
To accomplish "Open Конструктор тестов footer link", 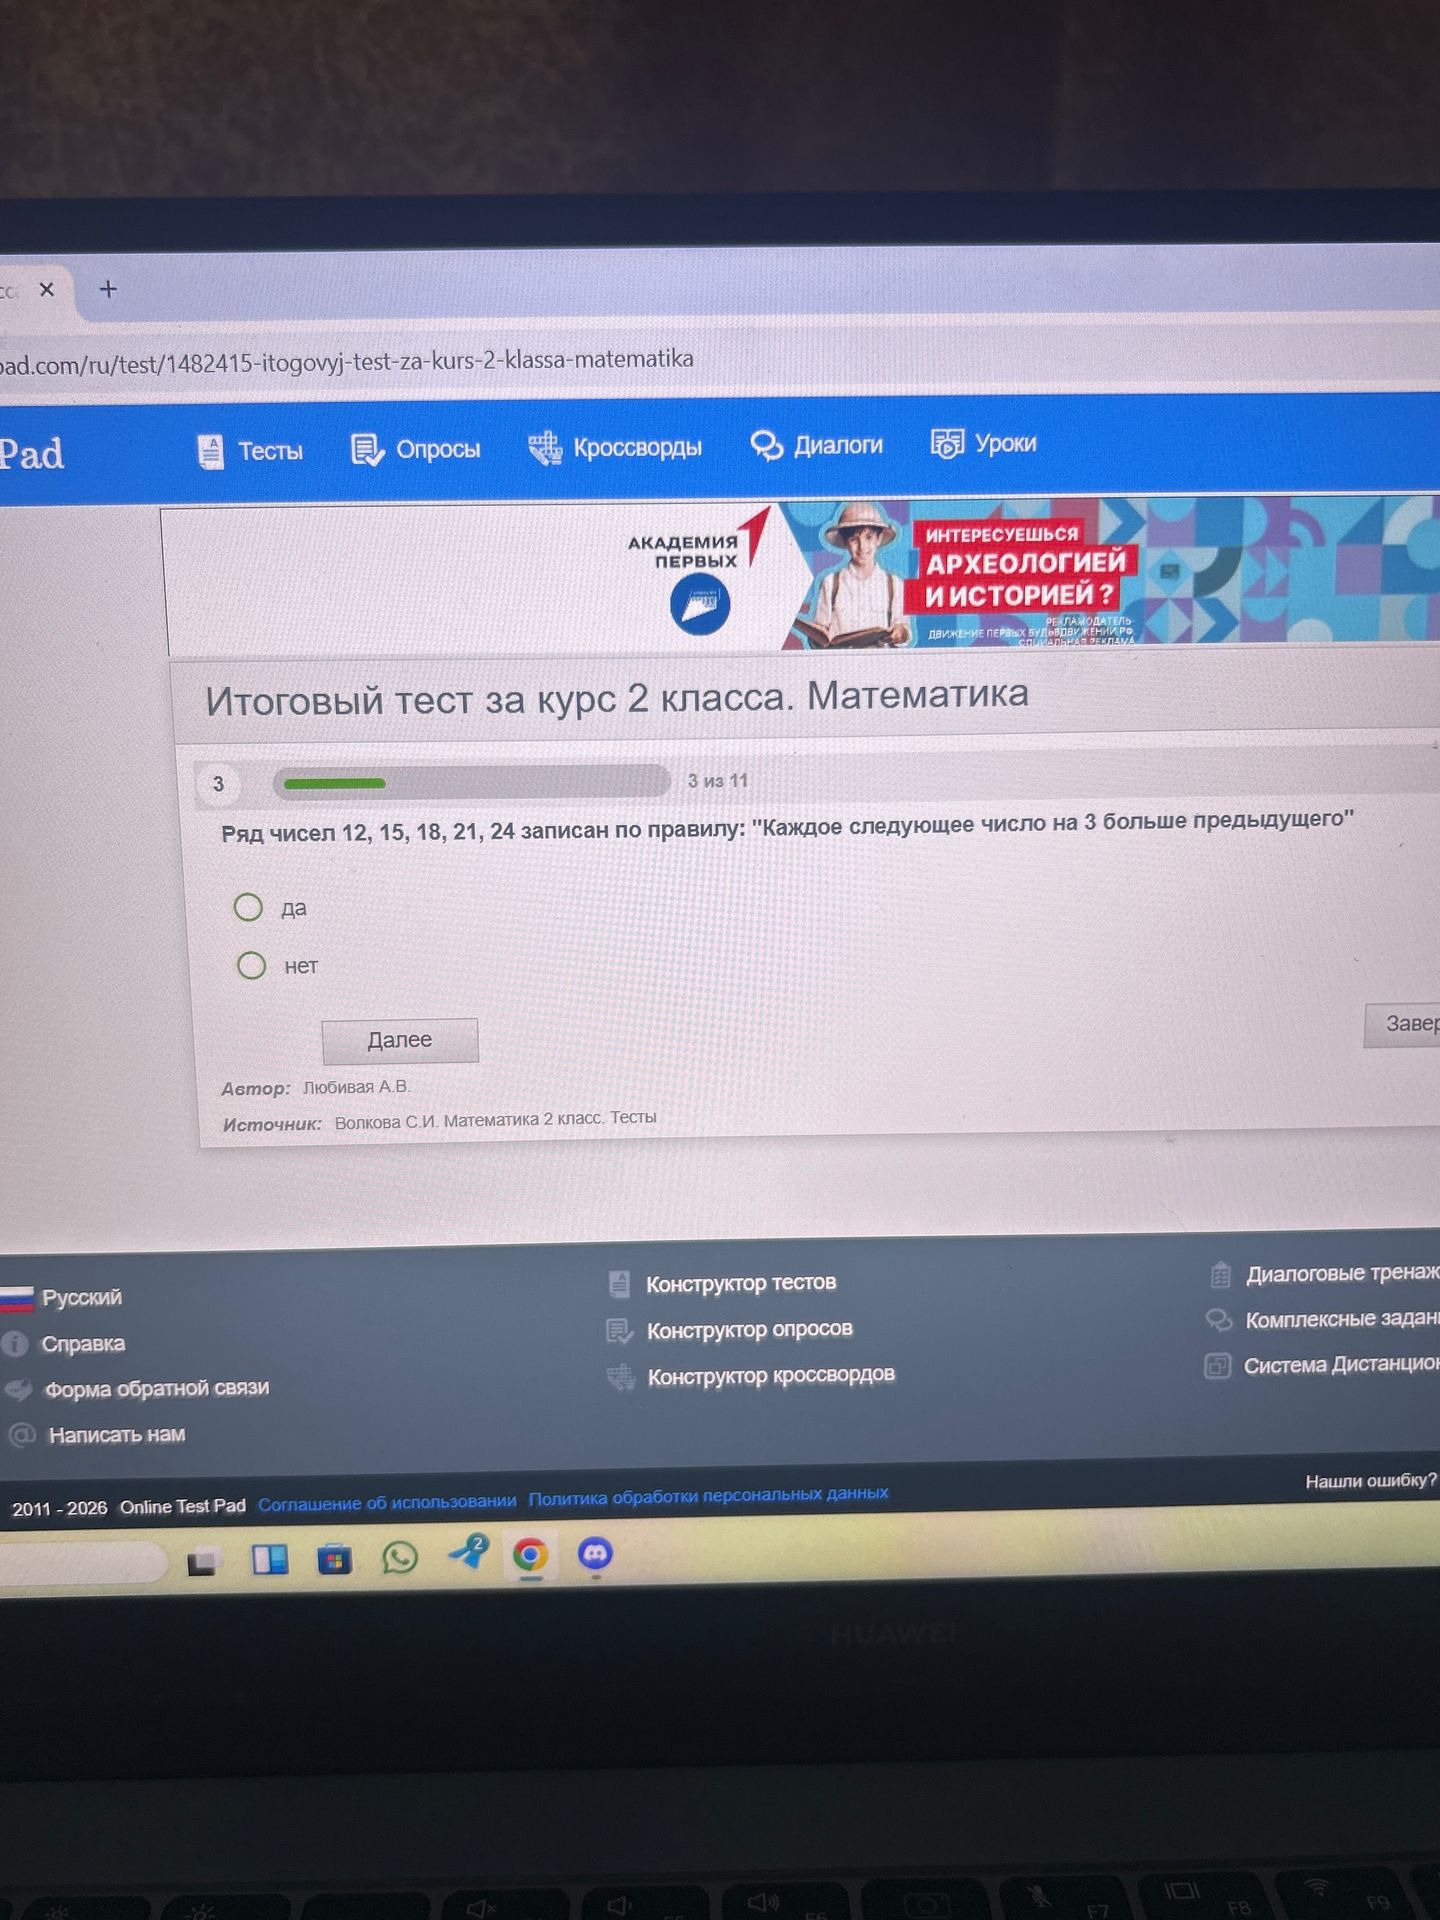I will pyautogui.click(x=741, y=1283).
